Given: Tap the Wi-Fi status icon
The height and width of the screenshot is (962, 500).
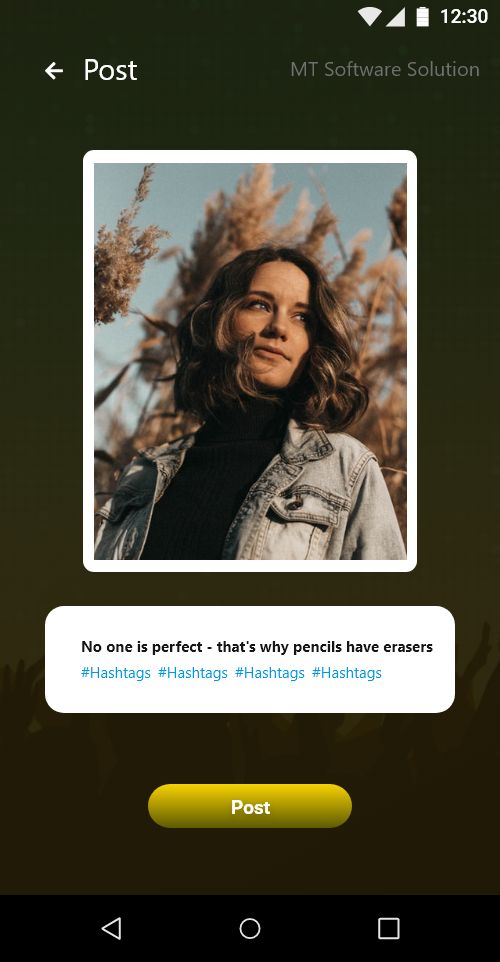Looking at the screenshot, I should pyautogui.click(x=370, y=17).
